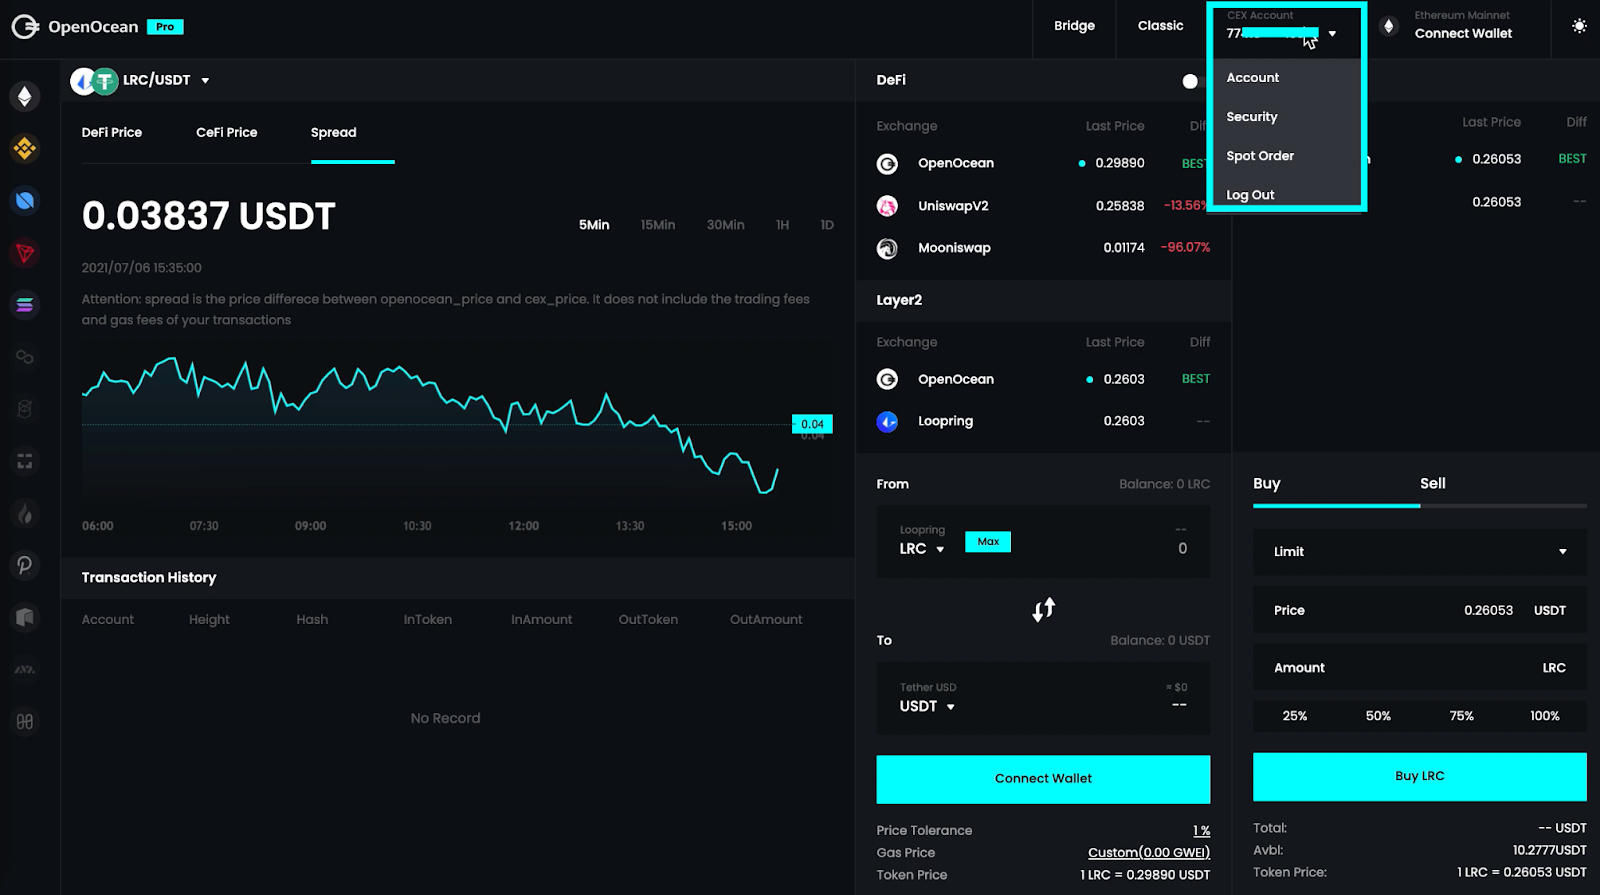Click the Pro badge beside OpenOcean

click(165, 27)
